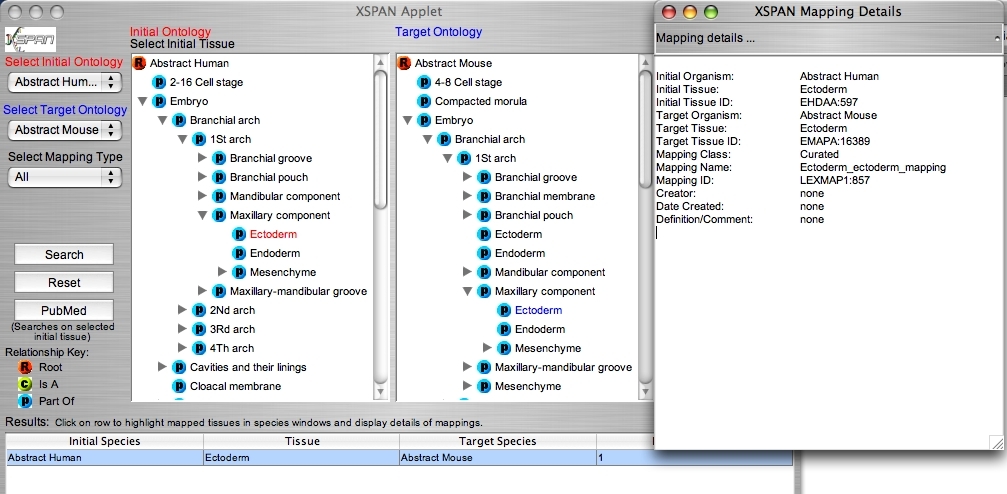This screenshot has width=1007, height=494.
Task: Click the Target Species column header
Action: coord(498,441)
